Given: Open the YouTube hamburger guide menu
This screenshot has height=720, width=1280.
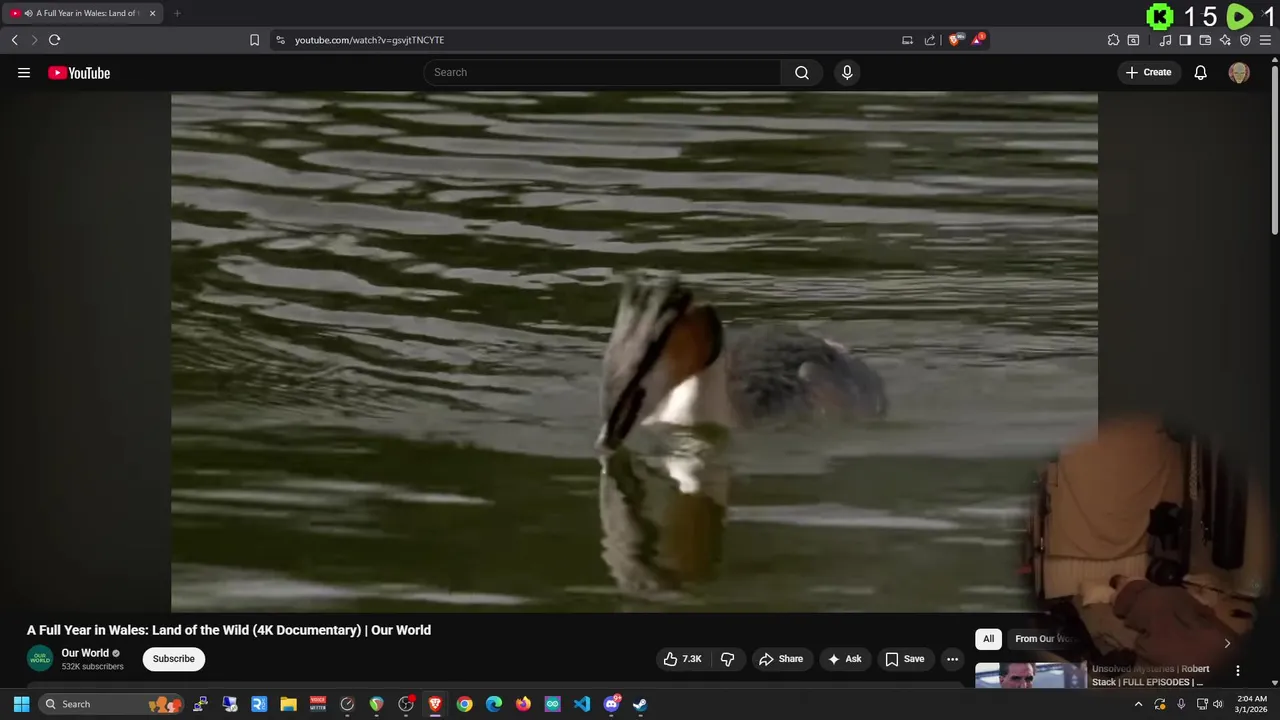Looking at the screenshot, I should [x=24, y=72].
